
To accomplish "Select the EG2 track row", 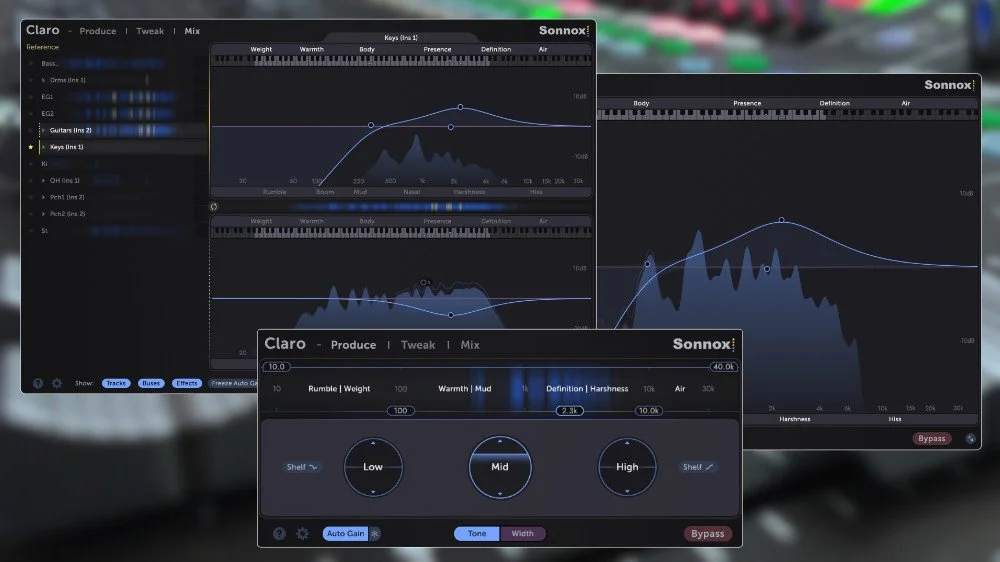I will click(x=118, y=114).
